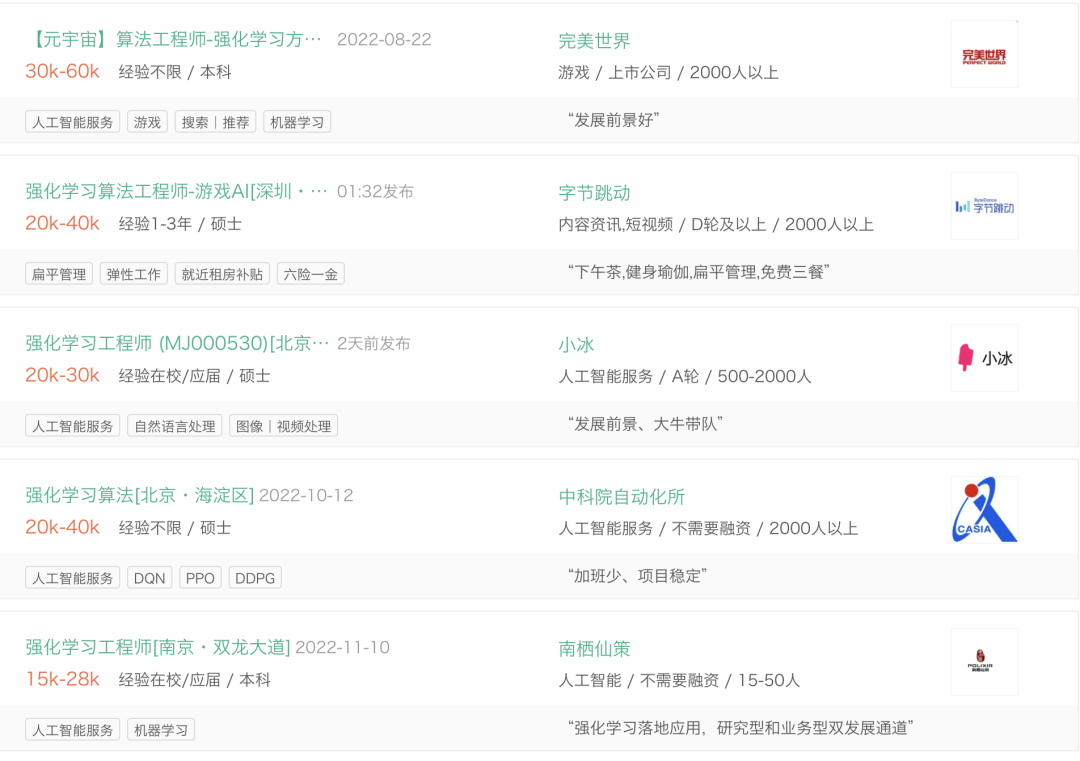Open the 中科院自动化所 company link
The image size is (1080, 761).
(x=621, y=497)
